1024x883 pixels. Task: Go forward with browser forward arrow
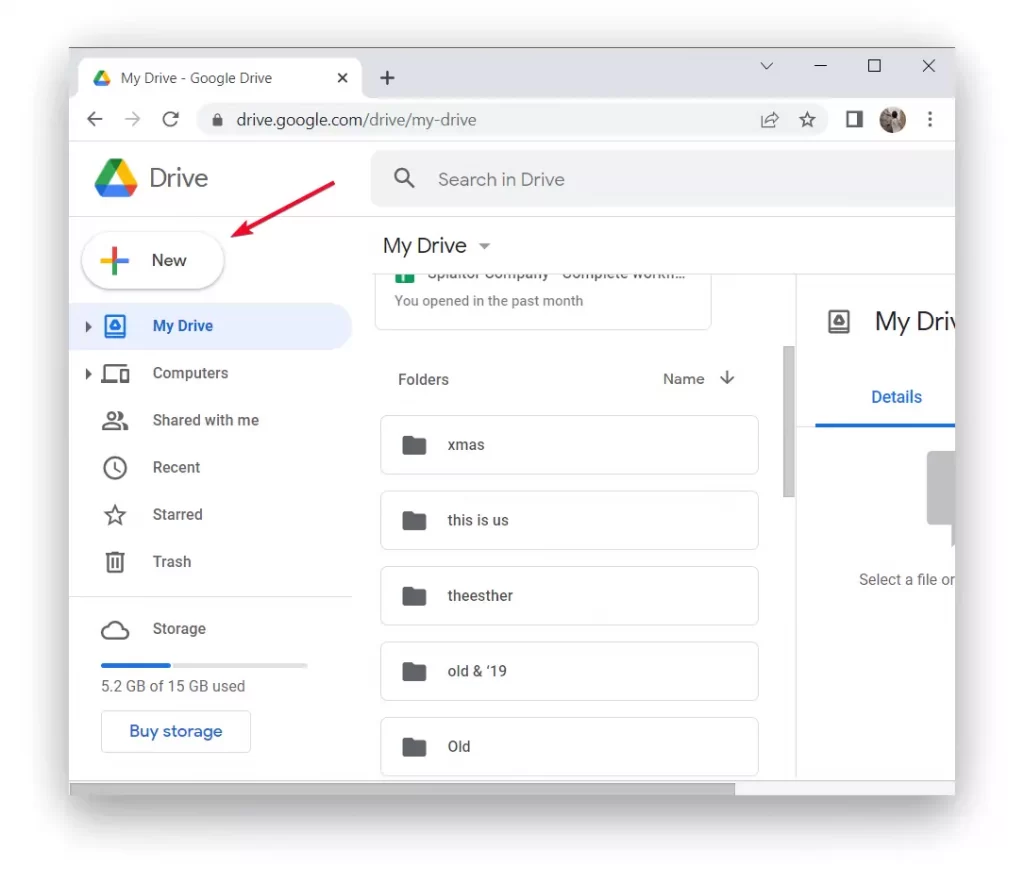coord(133,120)
